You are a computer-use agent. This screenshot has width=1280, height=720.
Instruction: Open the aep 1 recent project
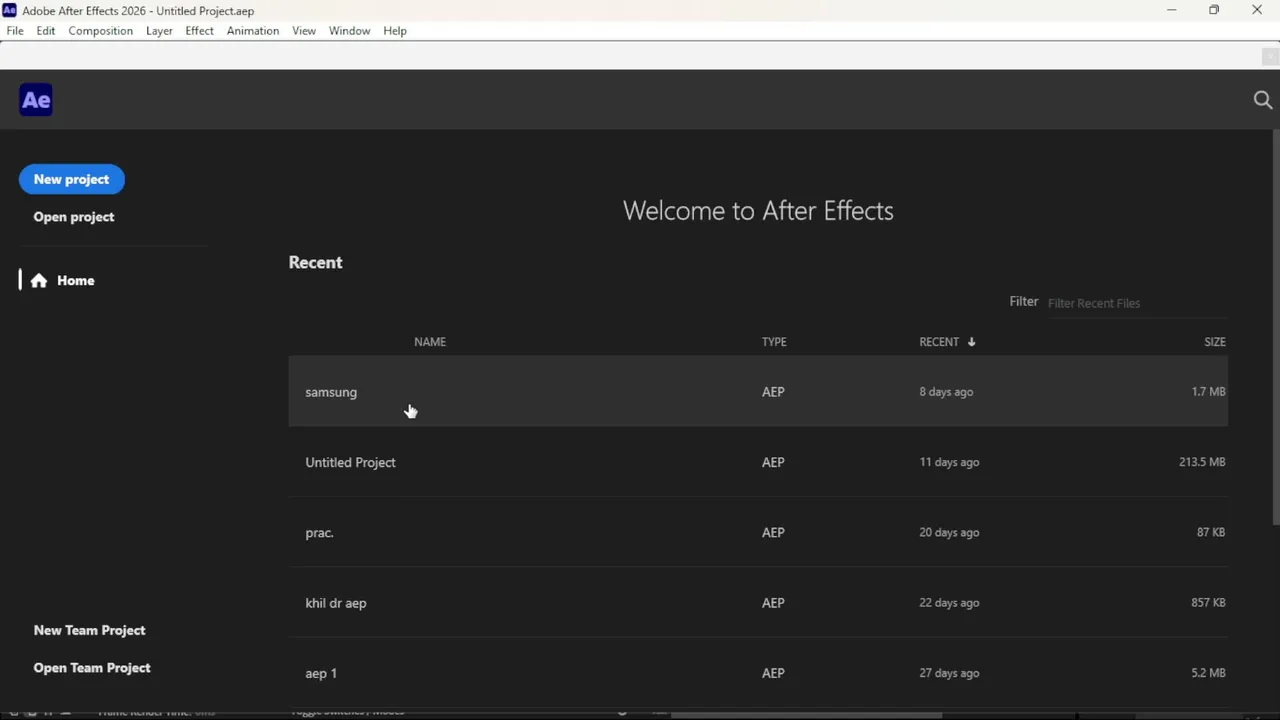coord(758,673)
